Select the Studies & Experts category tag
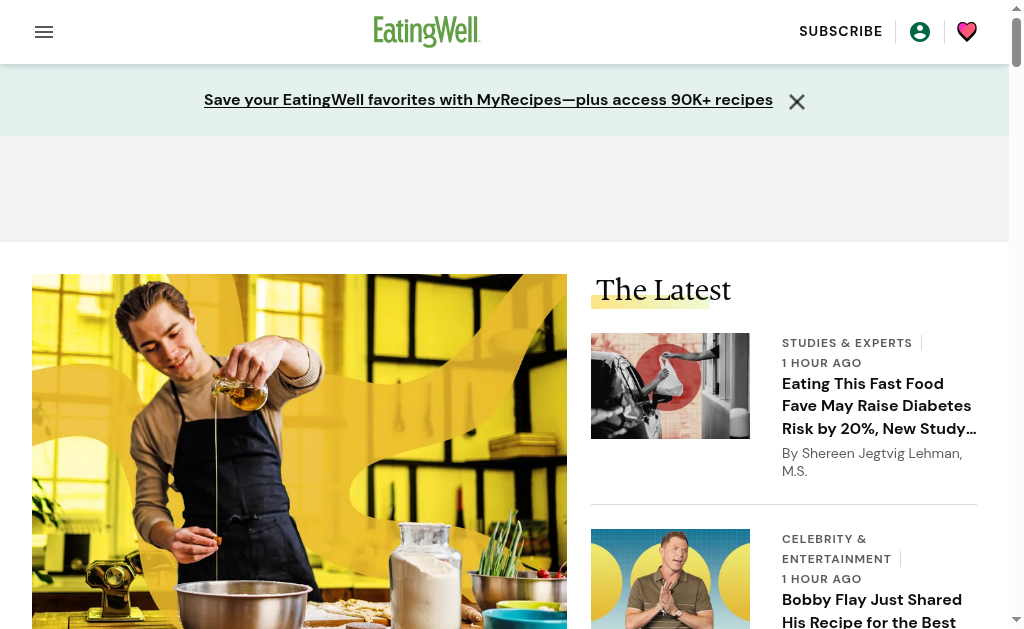The width and height of the screenshot is (1024, 629). tap(846, 343)
